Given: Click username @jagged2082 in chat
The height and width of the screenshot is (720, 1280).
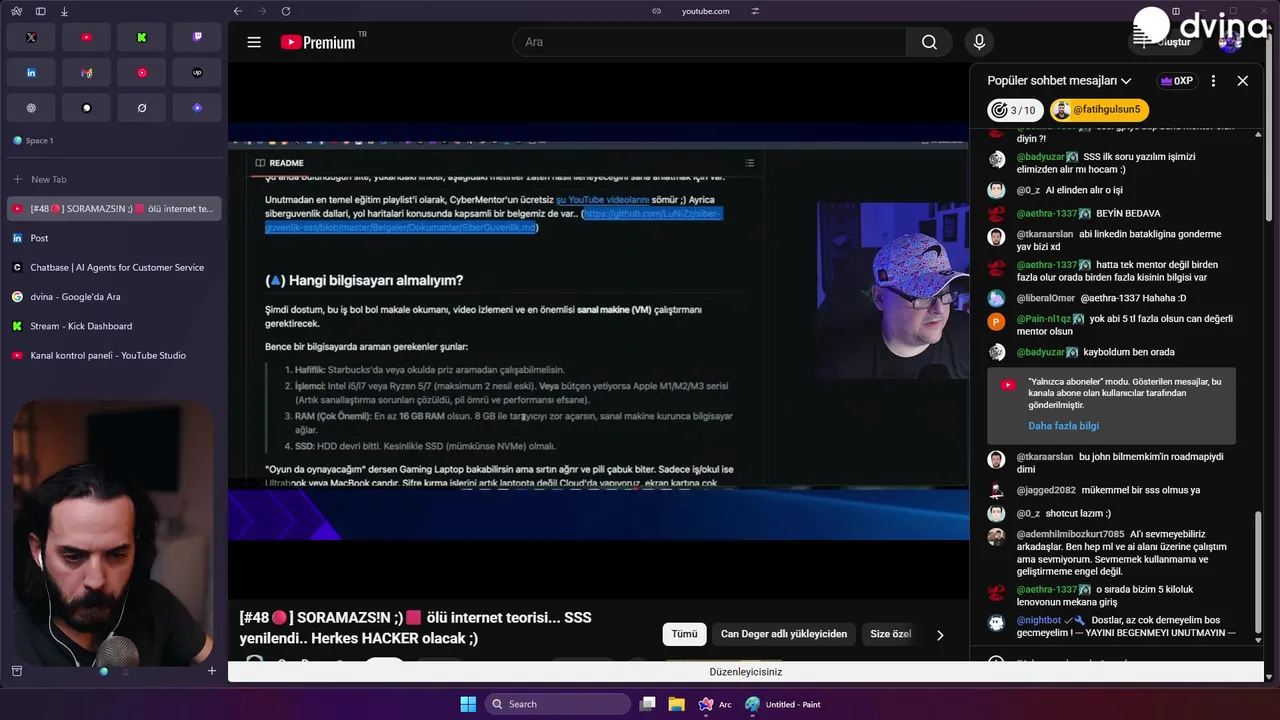Looking at the screenshot, I should 1046,490.
